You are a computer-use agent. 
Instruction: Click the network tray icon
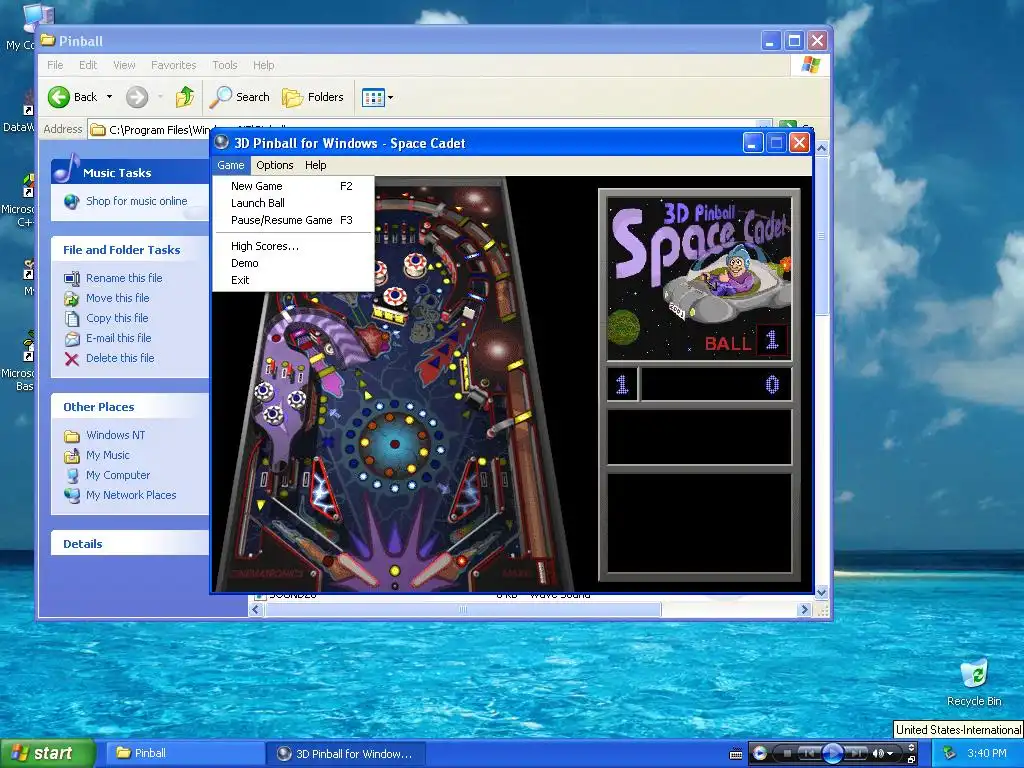(x=950, y=754)
